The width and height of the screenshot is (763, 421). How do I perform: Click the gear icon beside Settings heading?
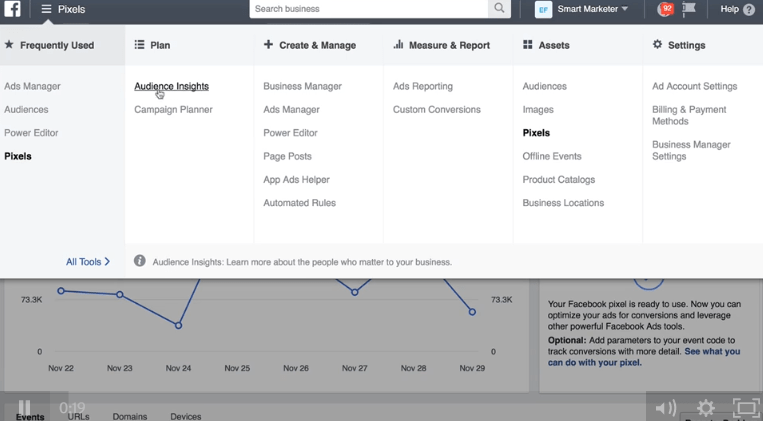[x=657, y=44]
